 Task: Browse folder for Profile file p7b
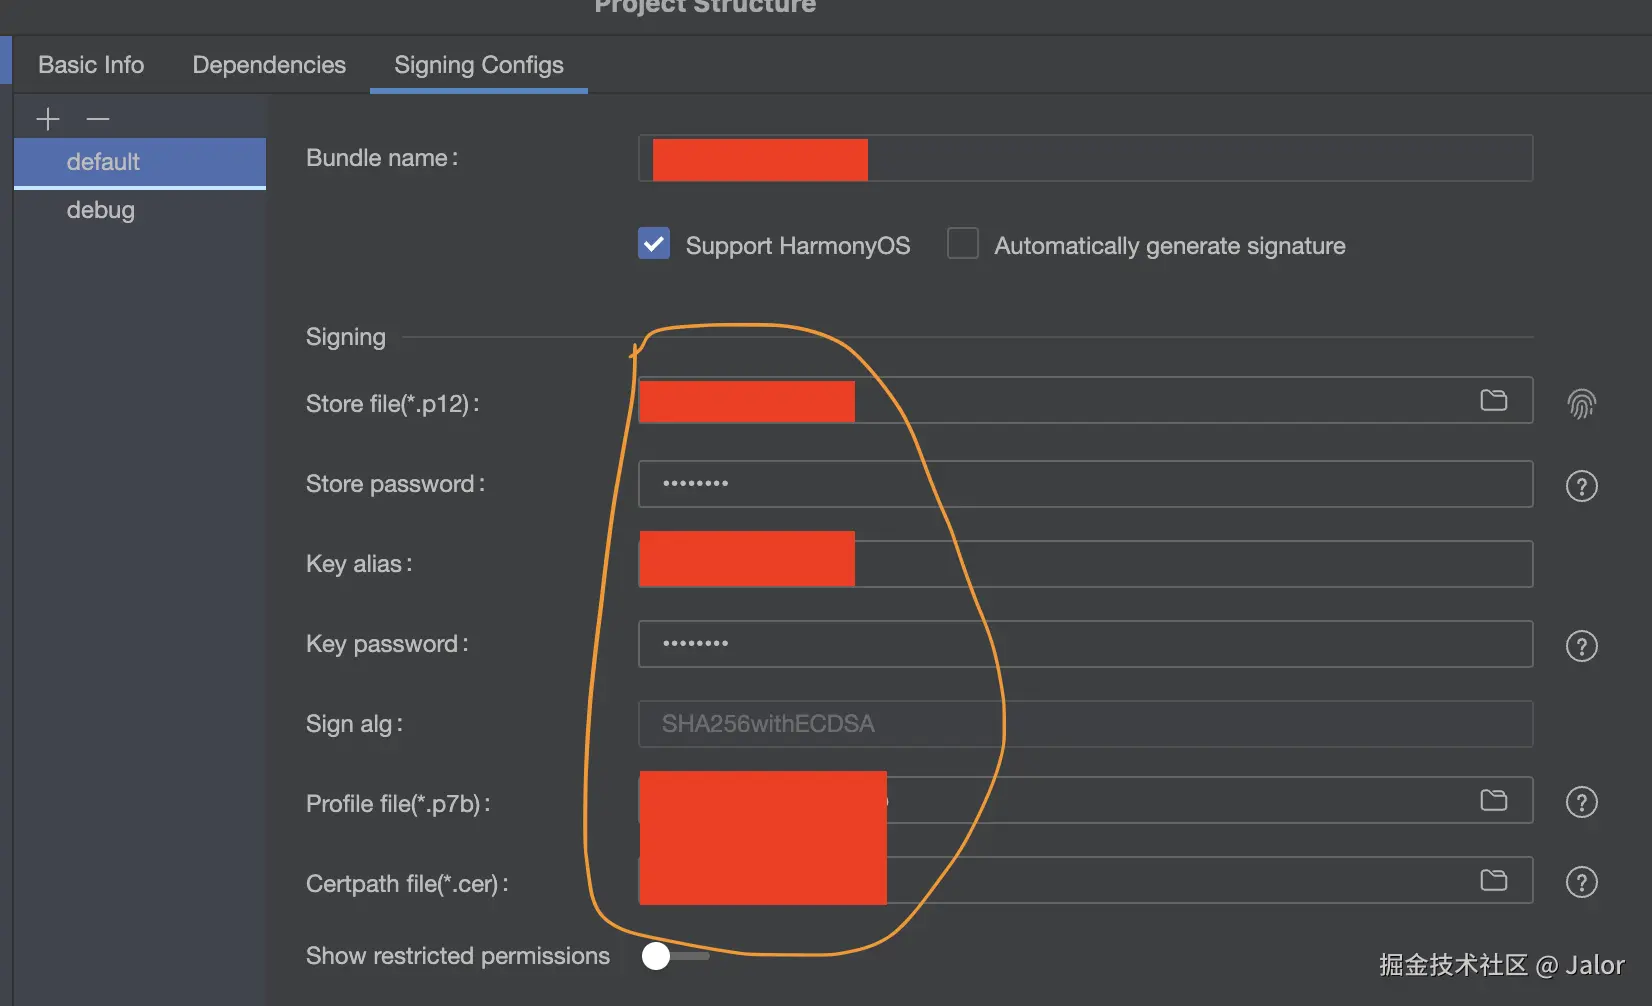coord(1493,800)
